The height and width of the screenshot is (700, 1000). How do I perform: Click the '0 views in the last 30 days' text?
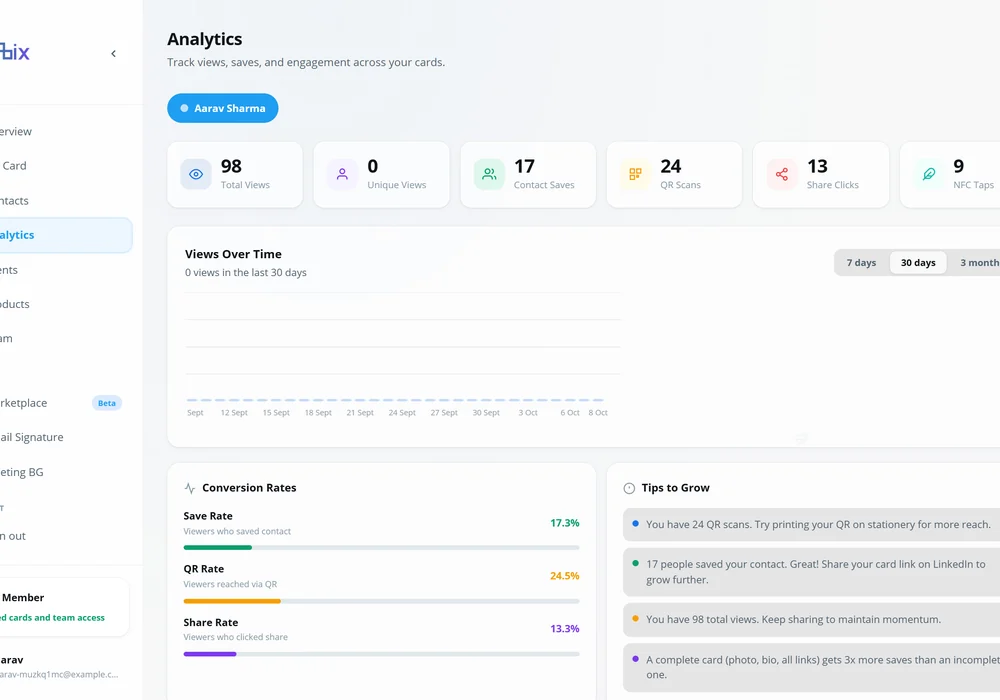246,272
